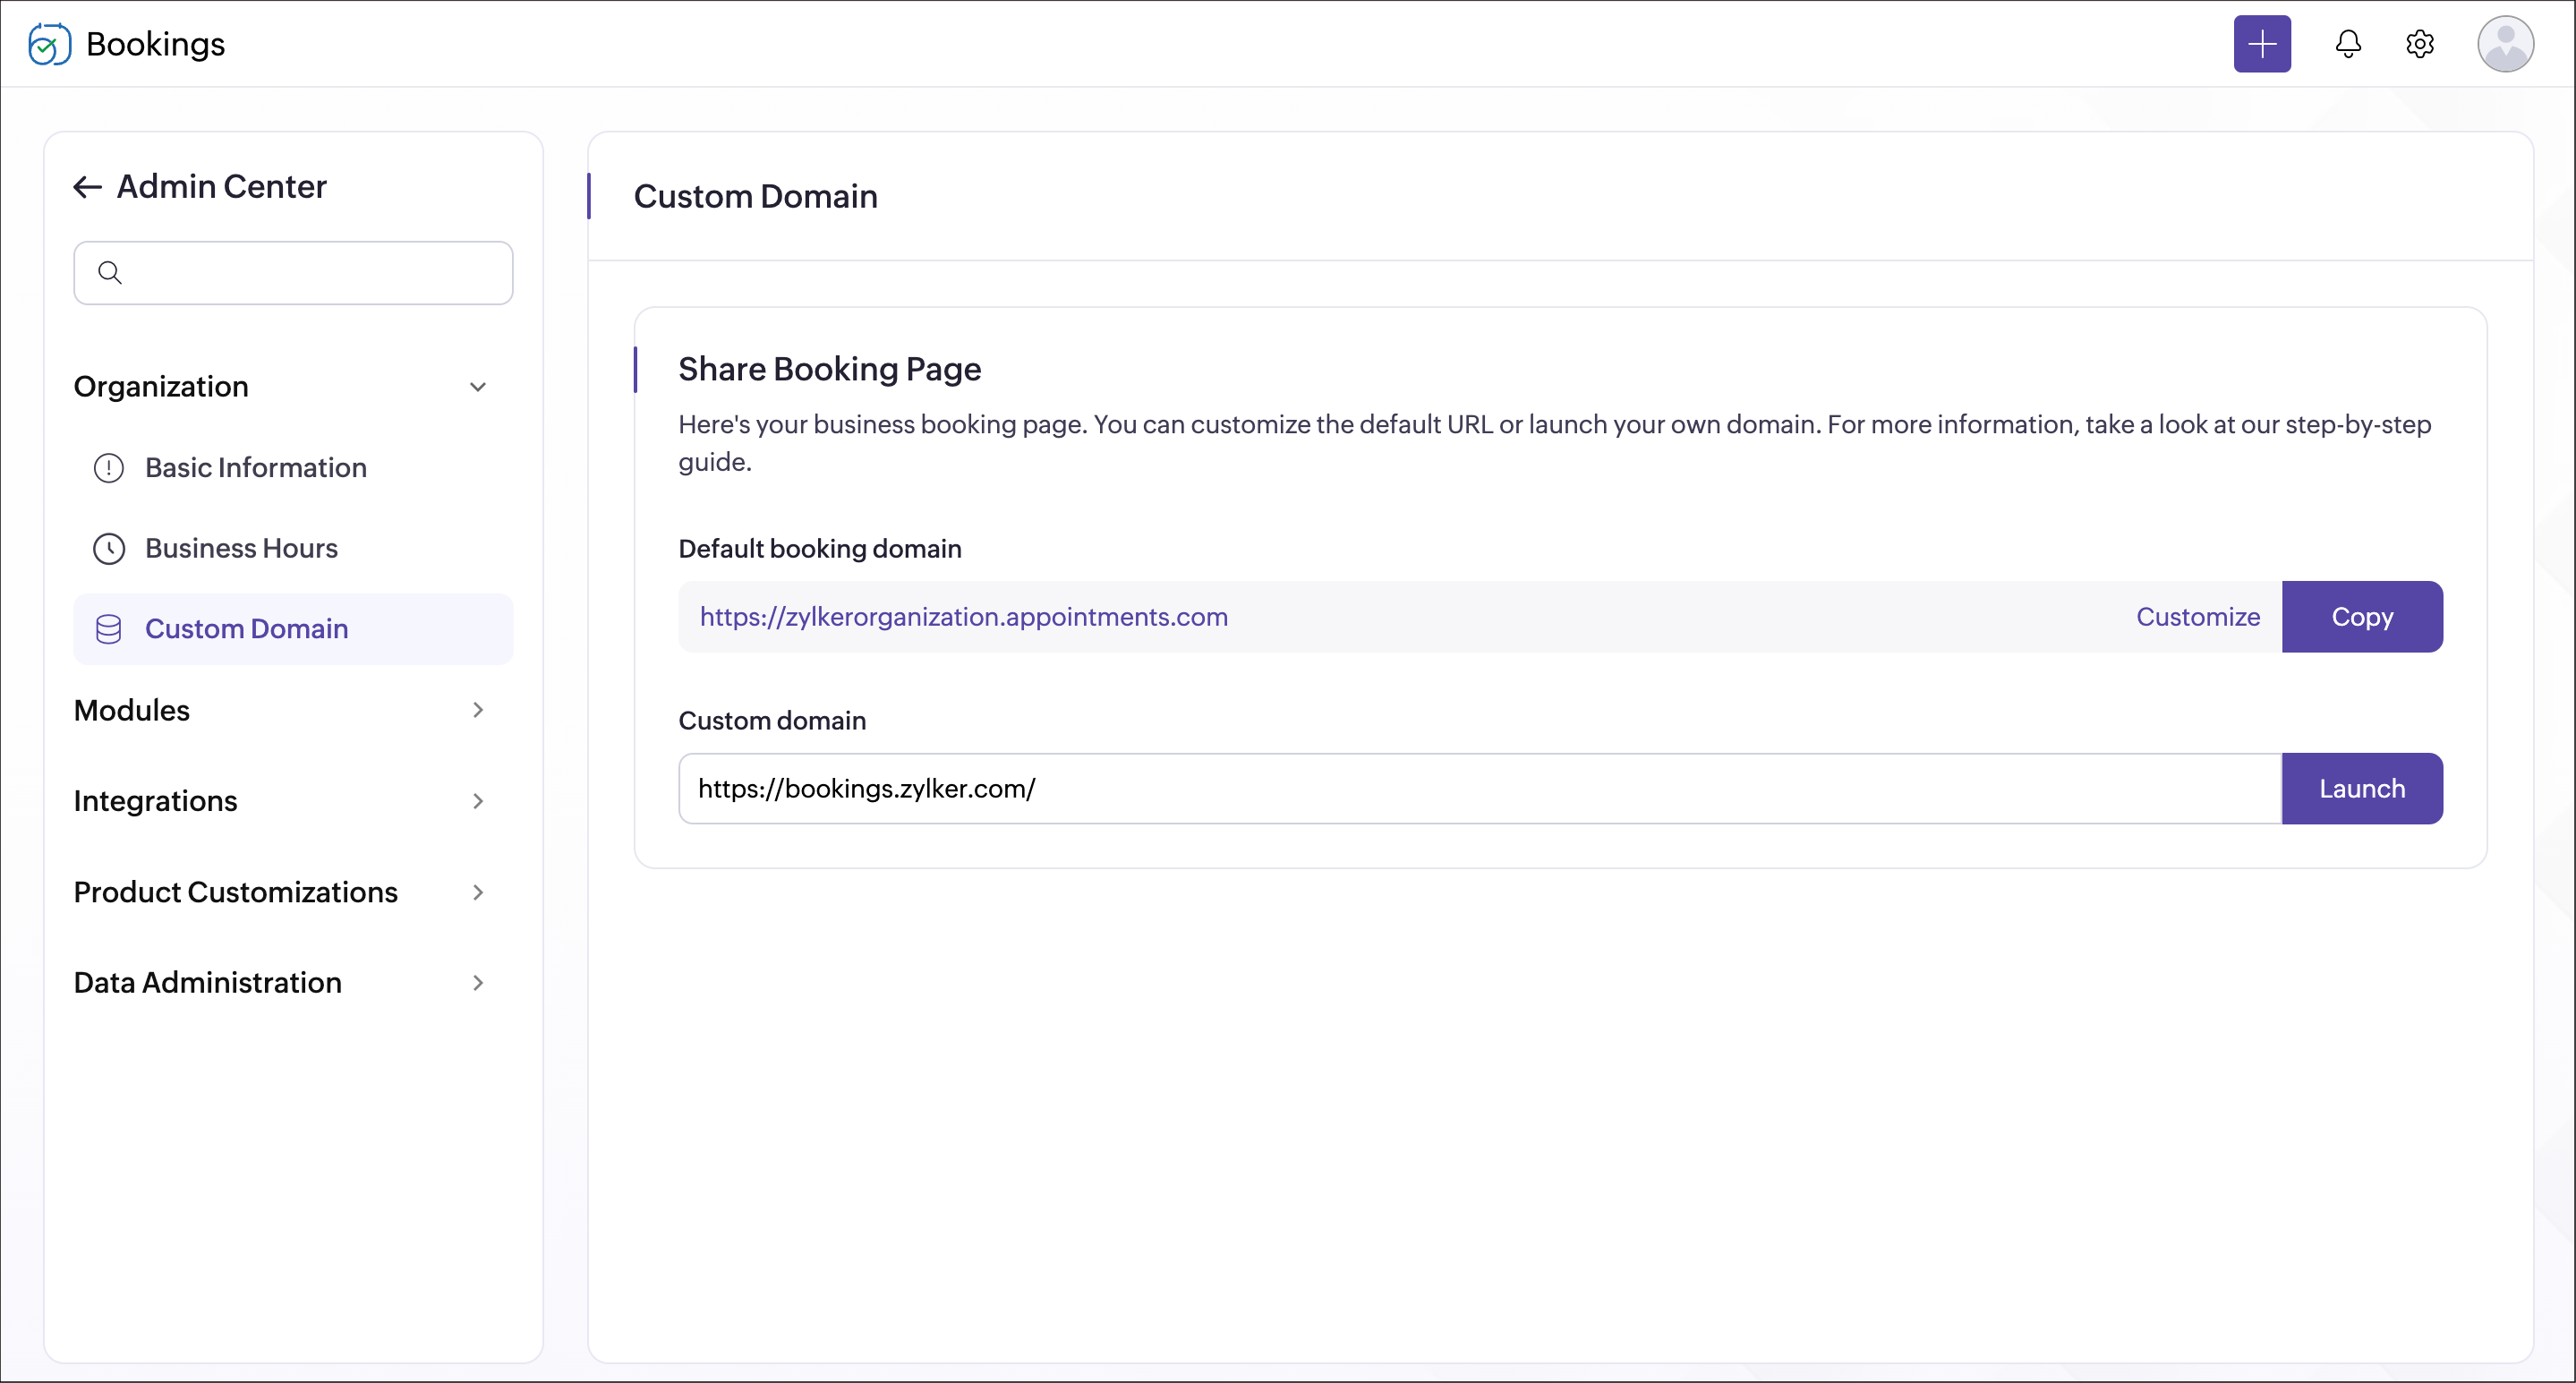Screen dimensions: 2576x1383
Task: Click the purple plus create button
Action: [2262, 44]
